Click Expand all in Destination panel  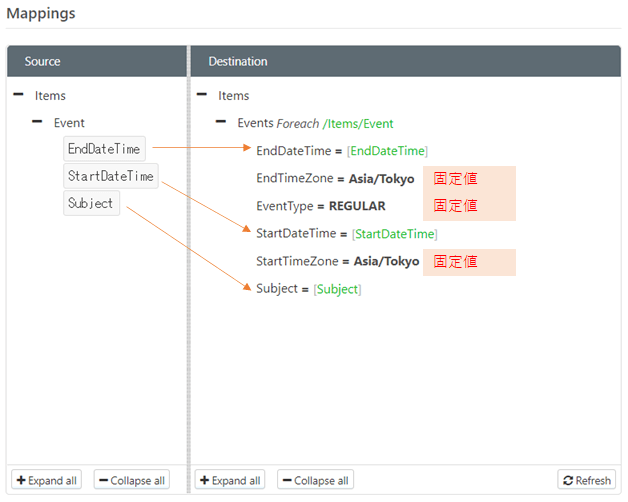(230, 480)
